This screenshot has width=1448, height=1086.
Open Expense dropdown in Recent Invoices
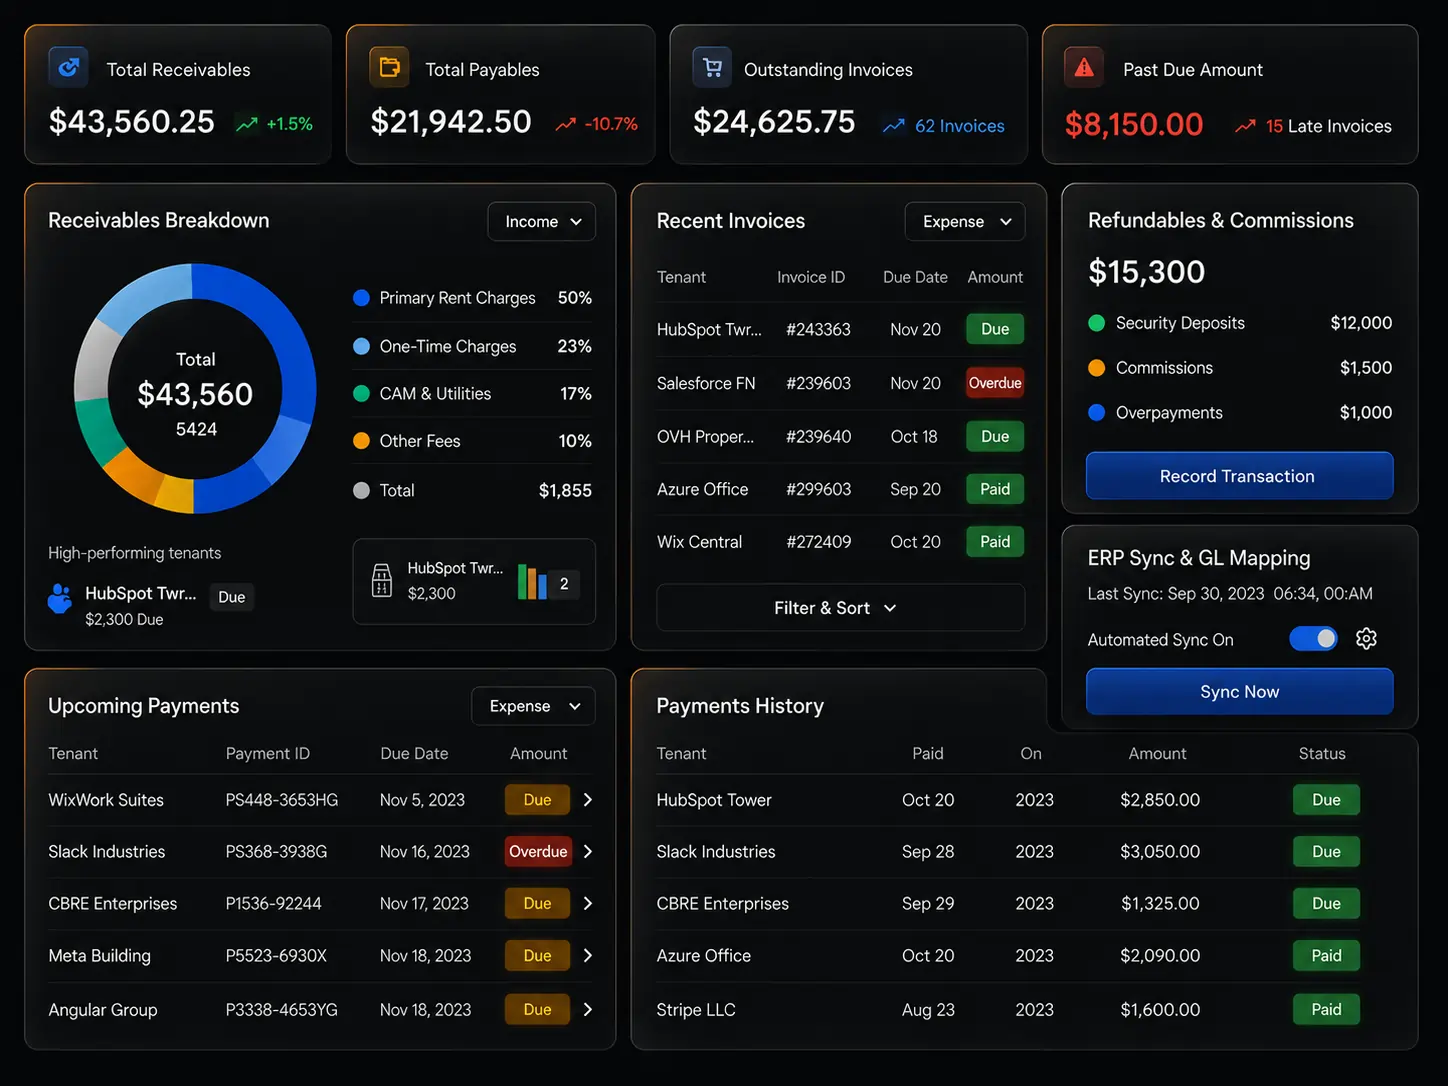click(965, 222)
